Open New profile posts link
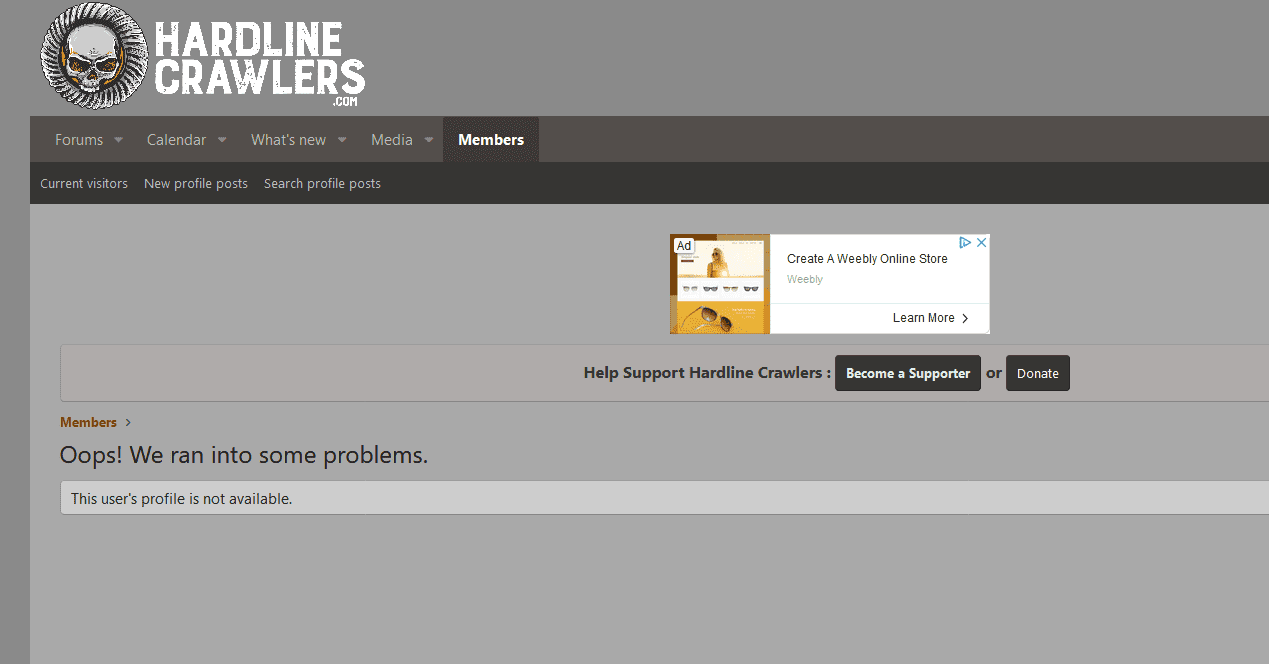This screenshot has height=664, width=1269. pos(196,183)
